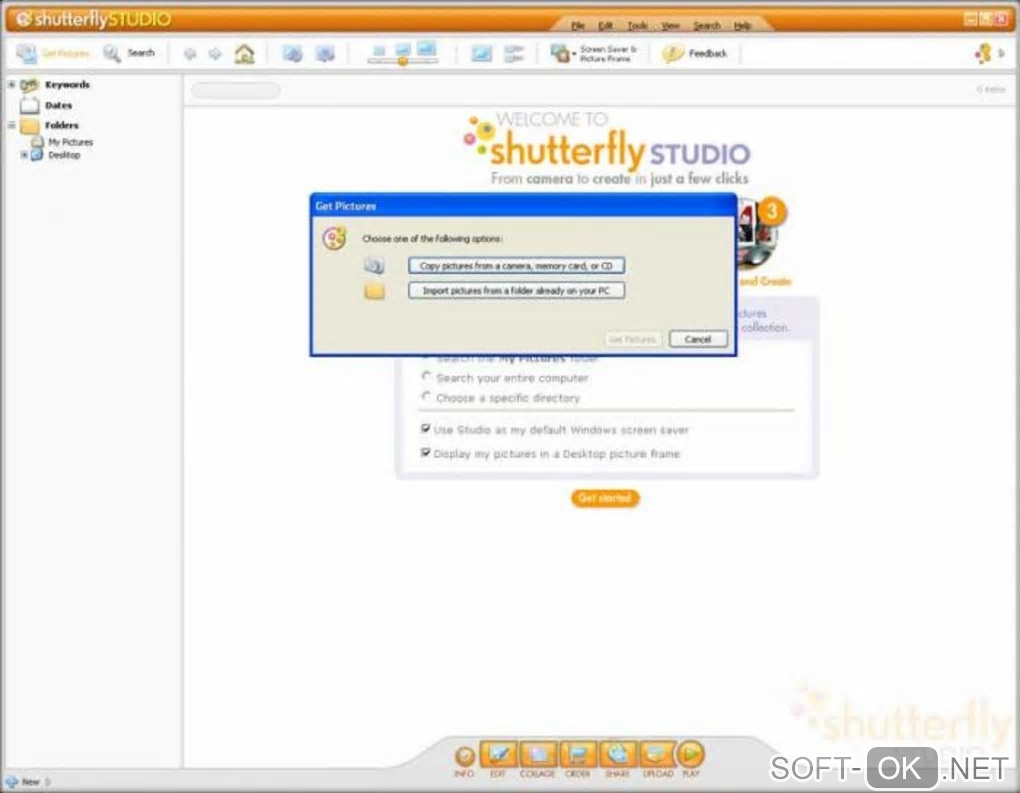Viewport: 1020px width, 793px height.
Task: Click the orange Get started button
Action: [x=605, y=498]
